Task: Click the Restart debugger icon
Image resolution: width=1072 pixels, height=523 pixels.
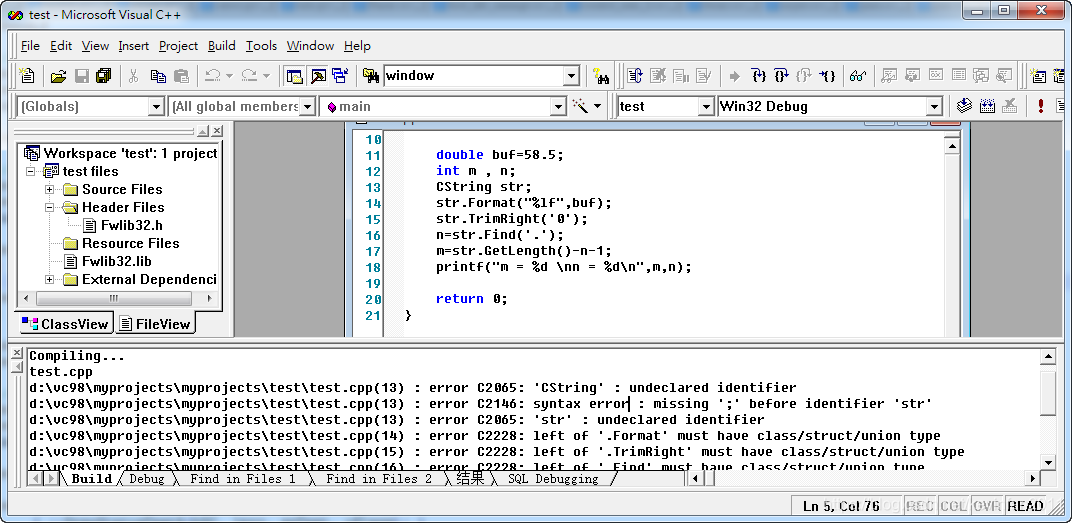Action: point(635,76)
